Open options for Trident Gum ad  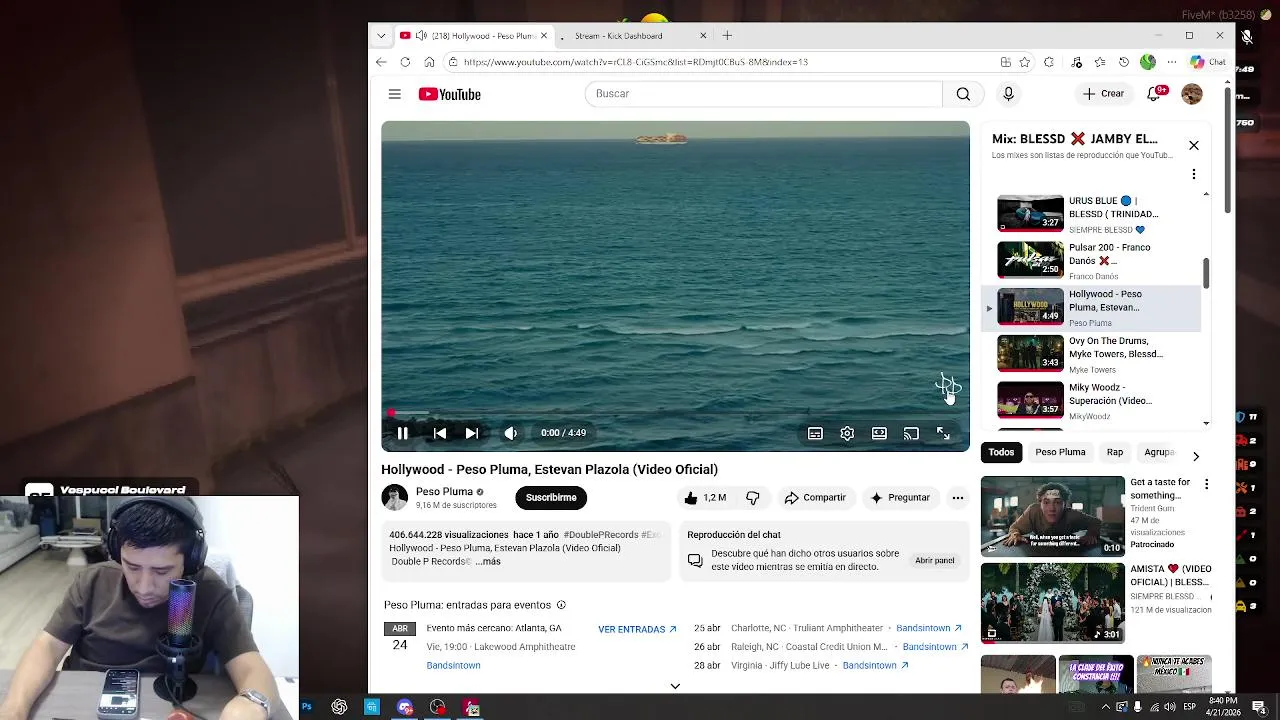click(x=1206, y=484)
